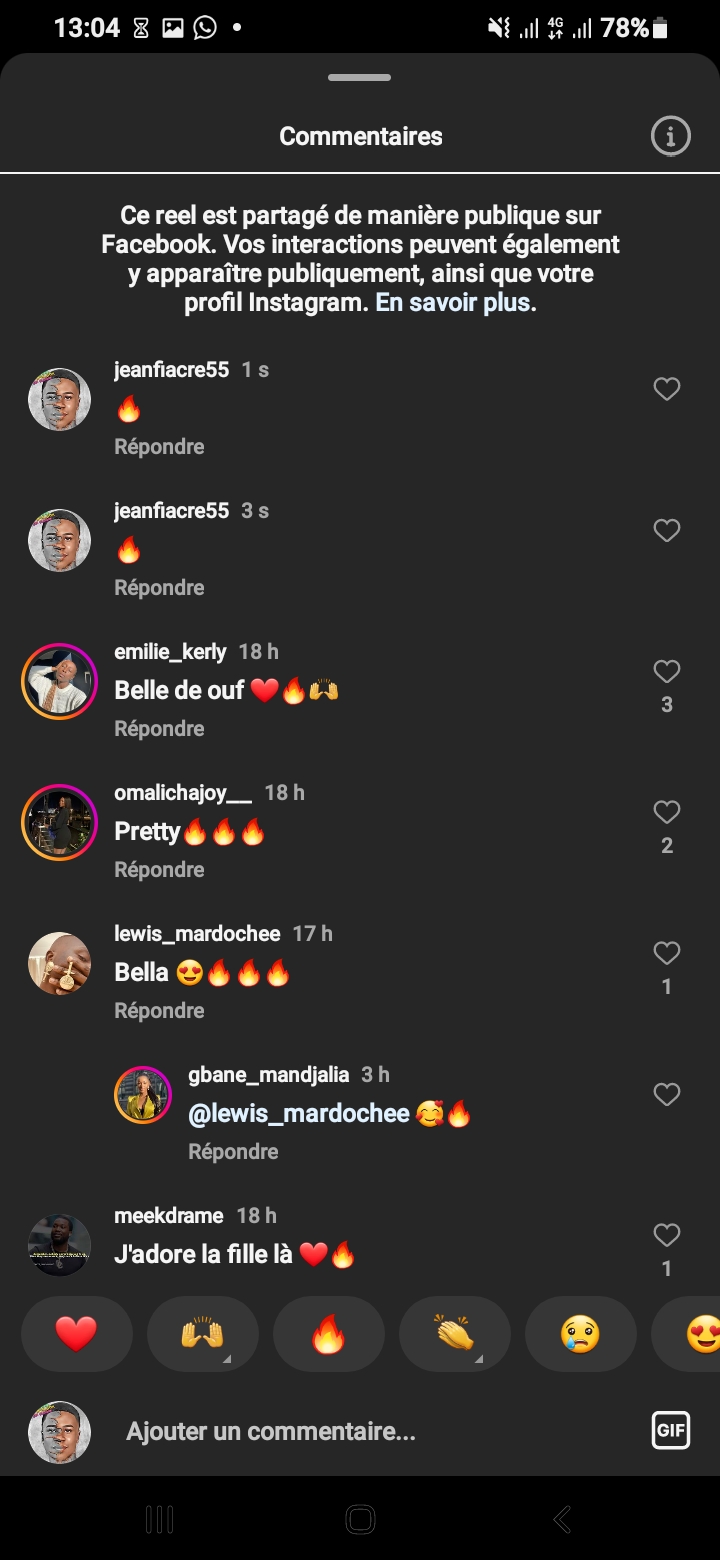Like lewis_mardochee's "Bella" comment
The image size is (720, 1560).
667,953
